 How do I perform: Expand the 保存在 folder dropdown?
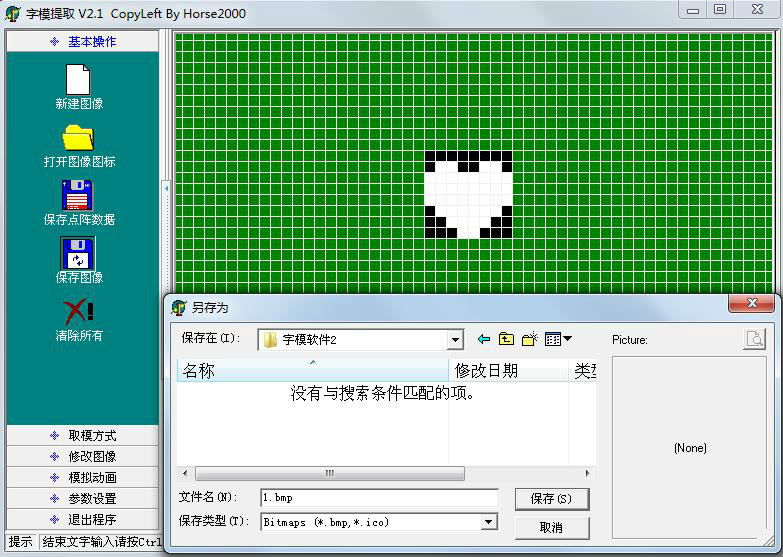455,340
